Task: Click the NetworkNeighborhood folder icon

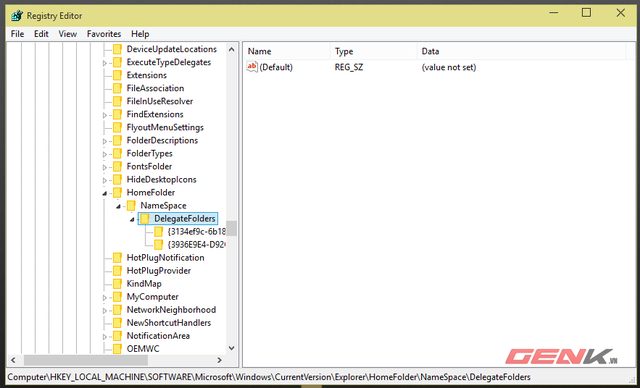Action: click(118, 310)
